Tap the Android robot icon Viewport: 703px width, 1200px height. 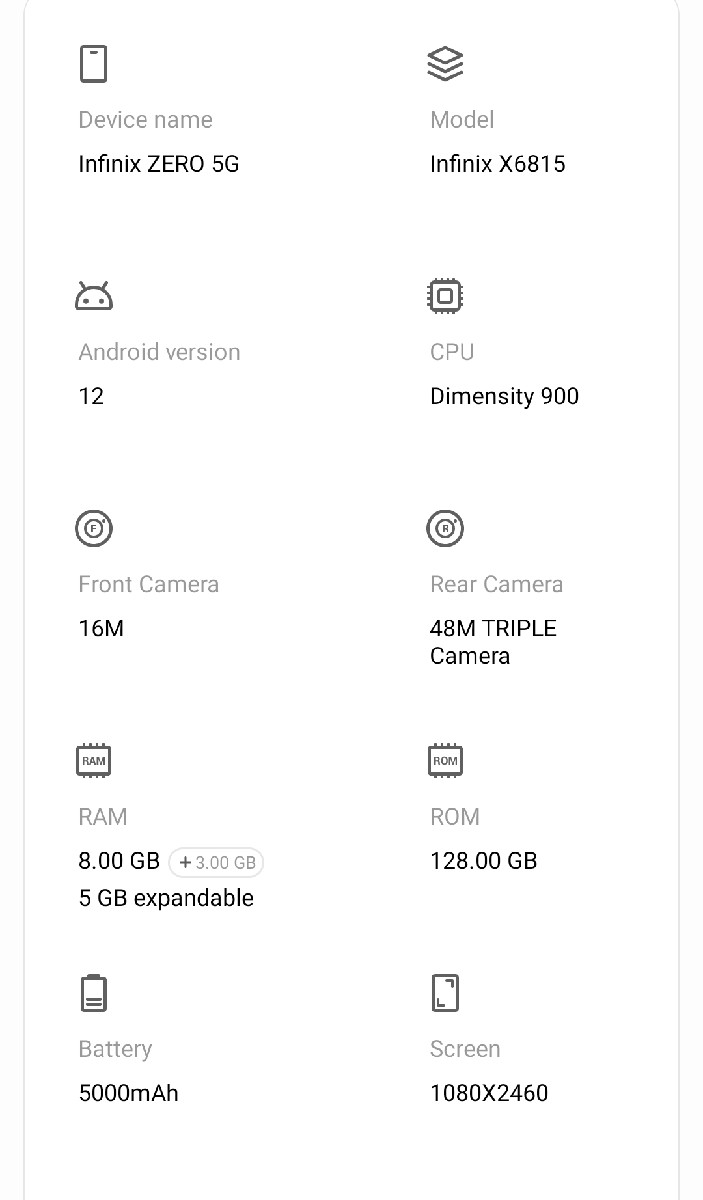[x=93, y=296]
